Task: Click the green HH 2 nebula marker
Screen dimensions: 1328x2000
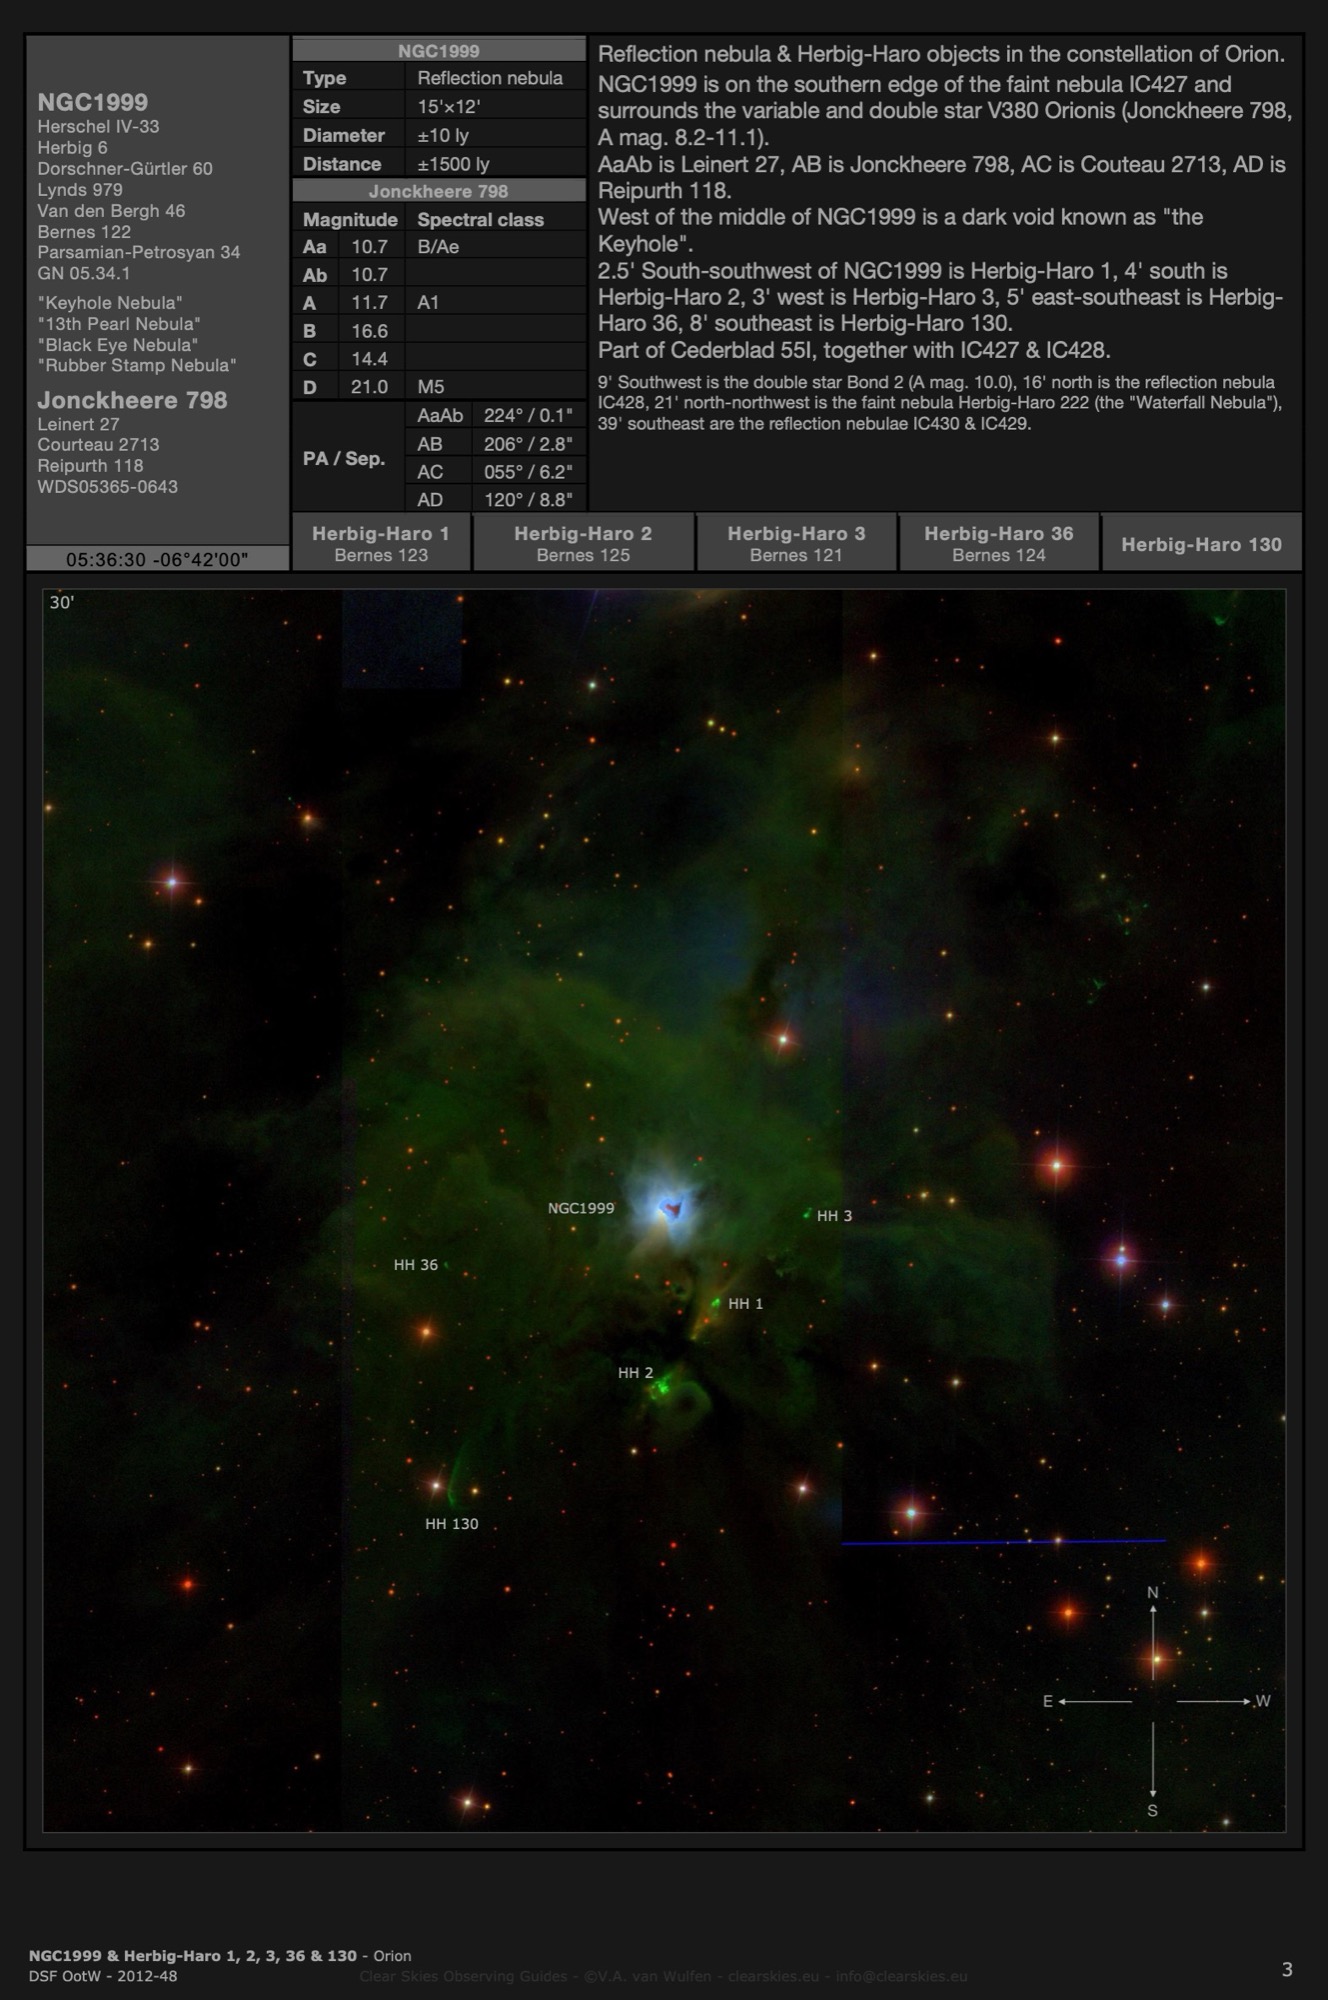Action: coord(661,1388)
